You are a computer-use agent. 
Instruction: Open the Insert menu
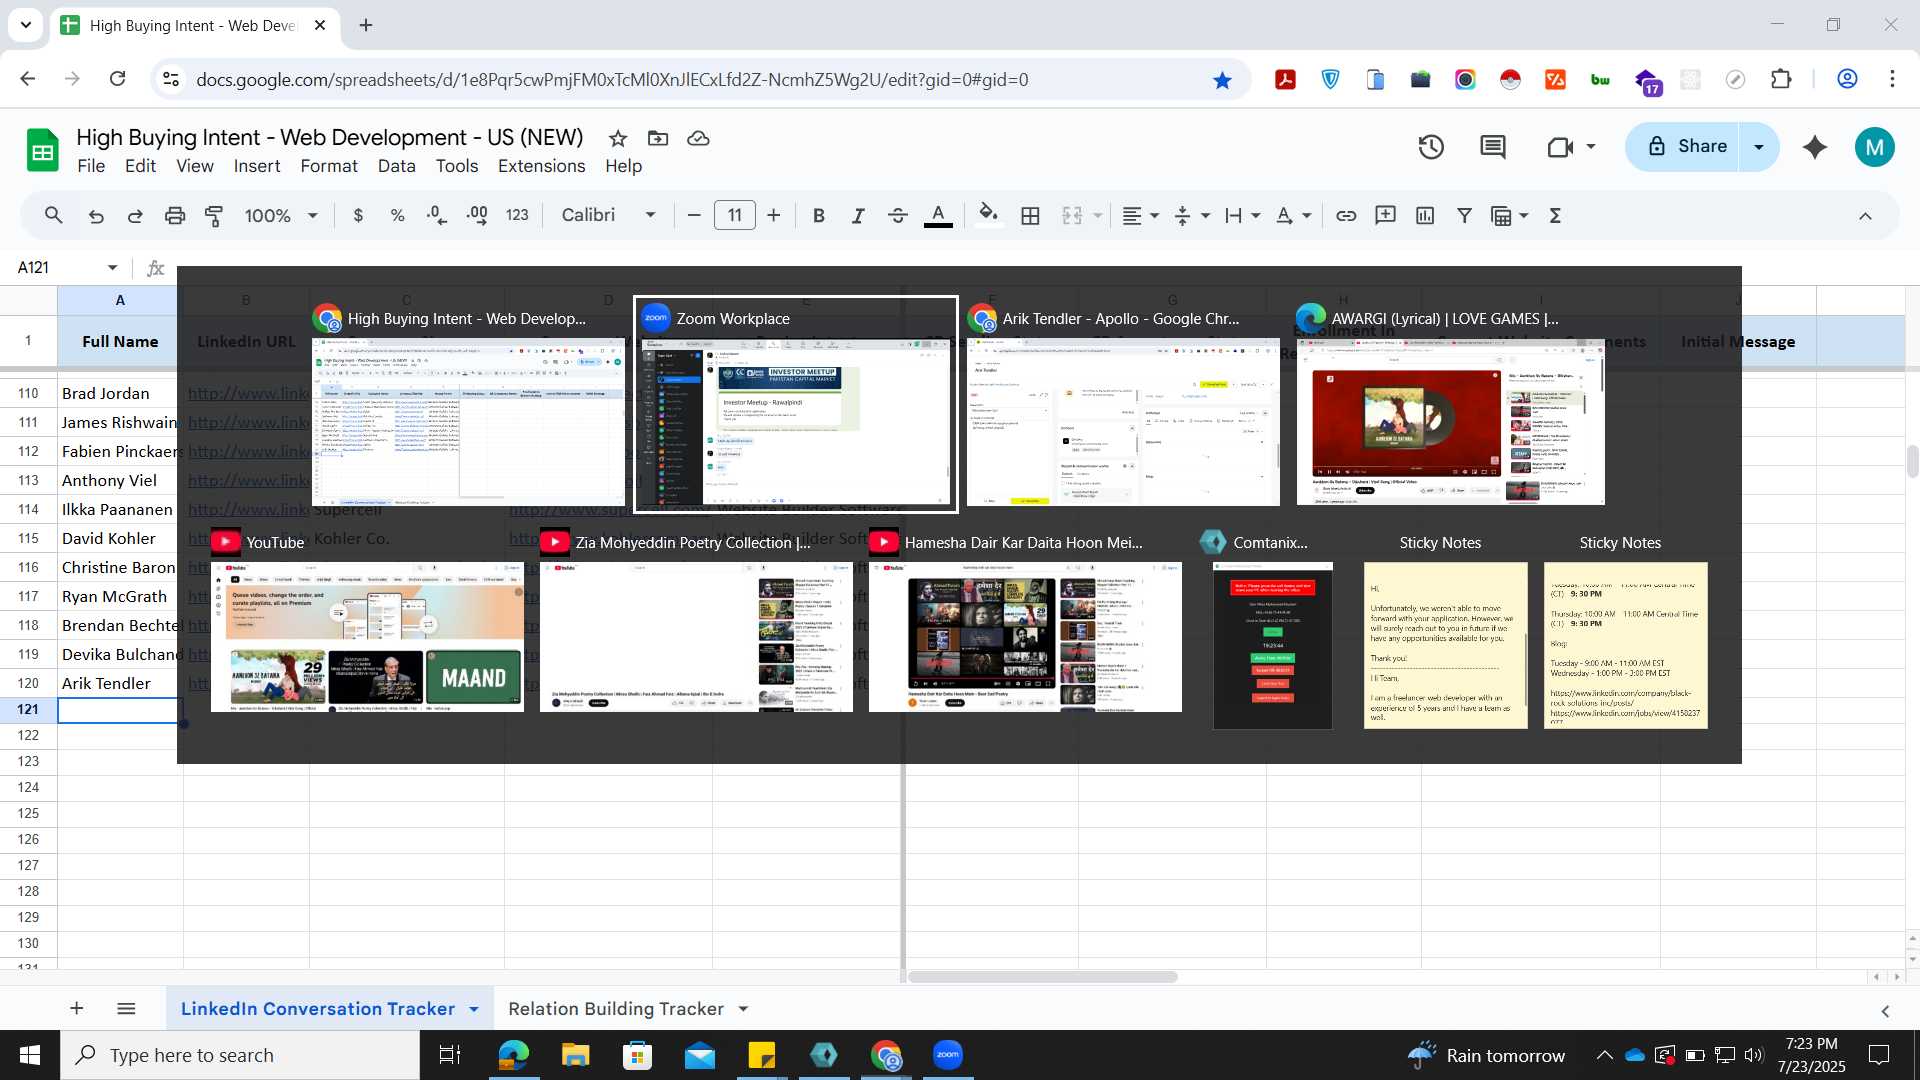point(257,166)
